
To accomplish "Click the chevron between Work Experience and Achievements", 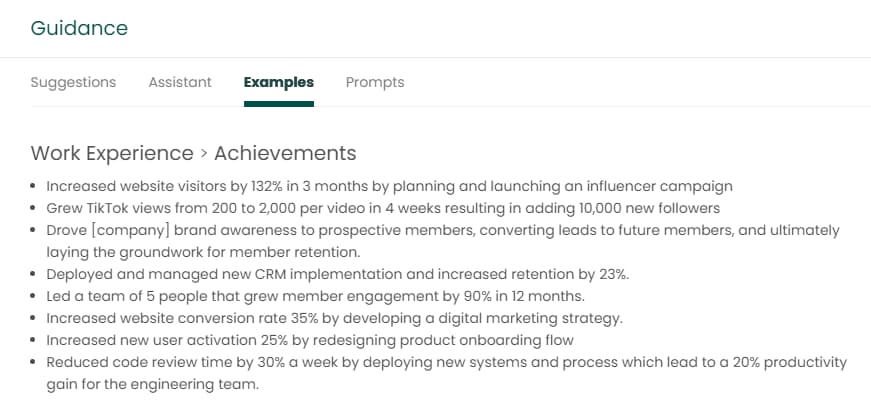I will point(204,154).
